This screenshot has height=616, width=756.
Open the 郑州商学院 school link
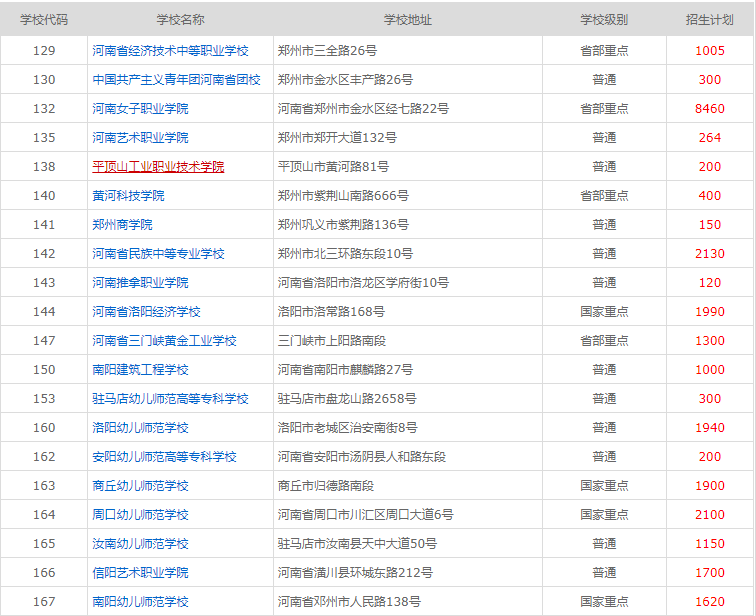pos(122,224)
